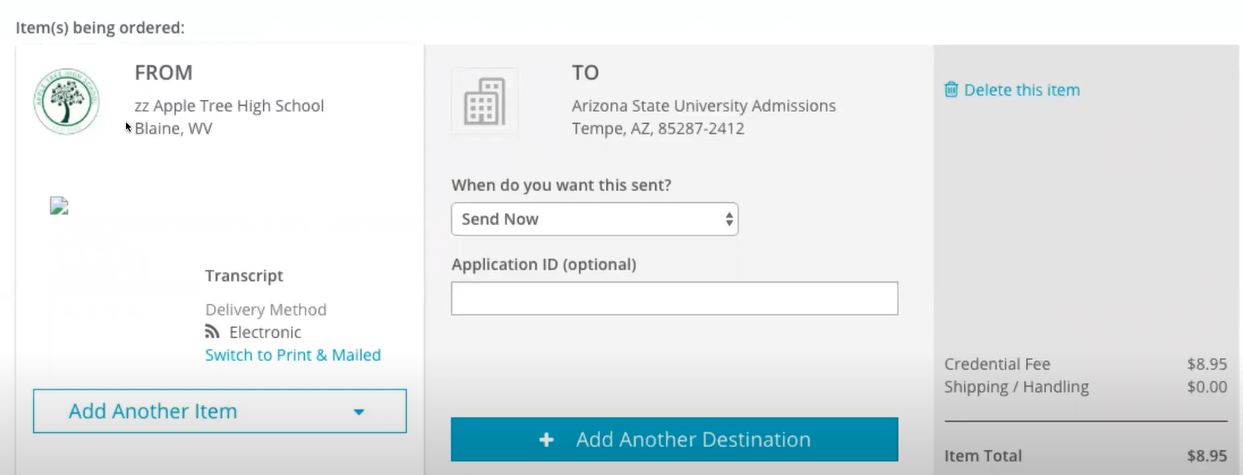Select the Transcript item label
The image size is (1243, 475).
[244, 276]
